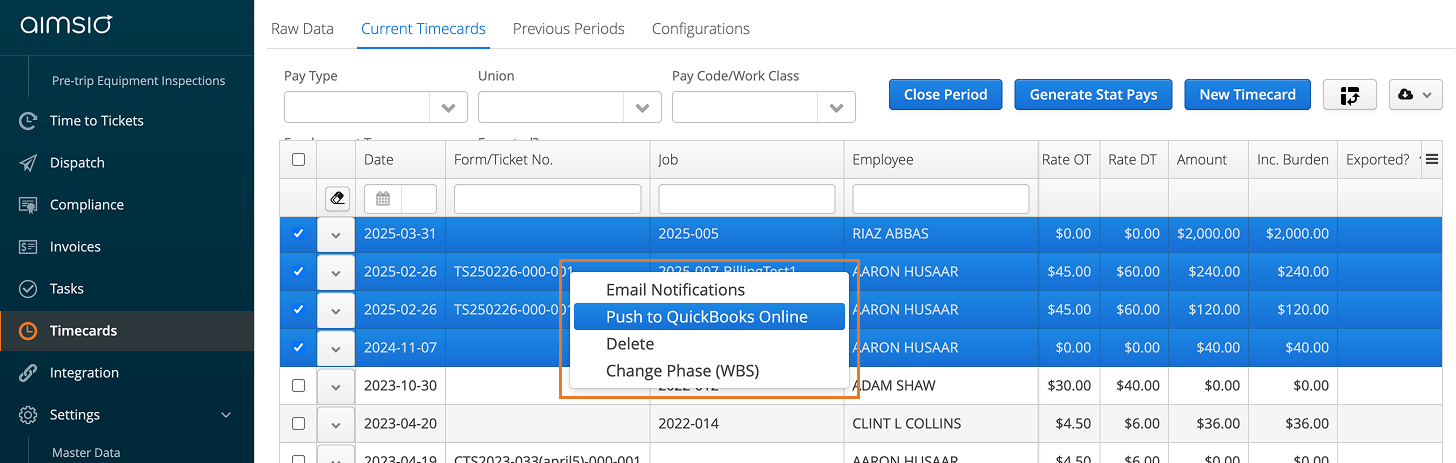Choose Change Phase (WBS) menu entry
Viewport: 1456px width, 463px height.
[x=709, y=371]
